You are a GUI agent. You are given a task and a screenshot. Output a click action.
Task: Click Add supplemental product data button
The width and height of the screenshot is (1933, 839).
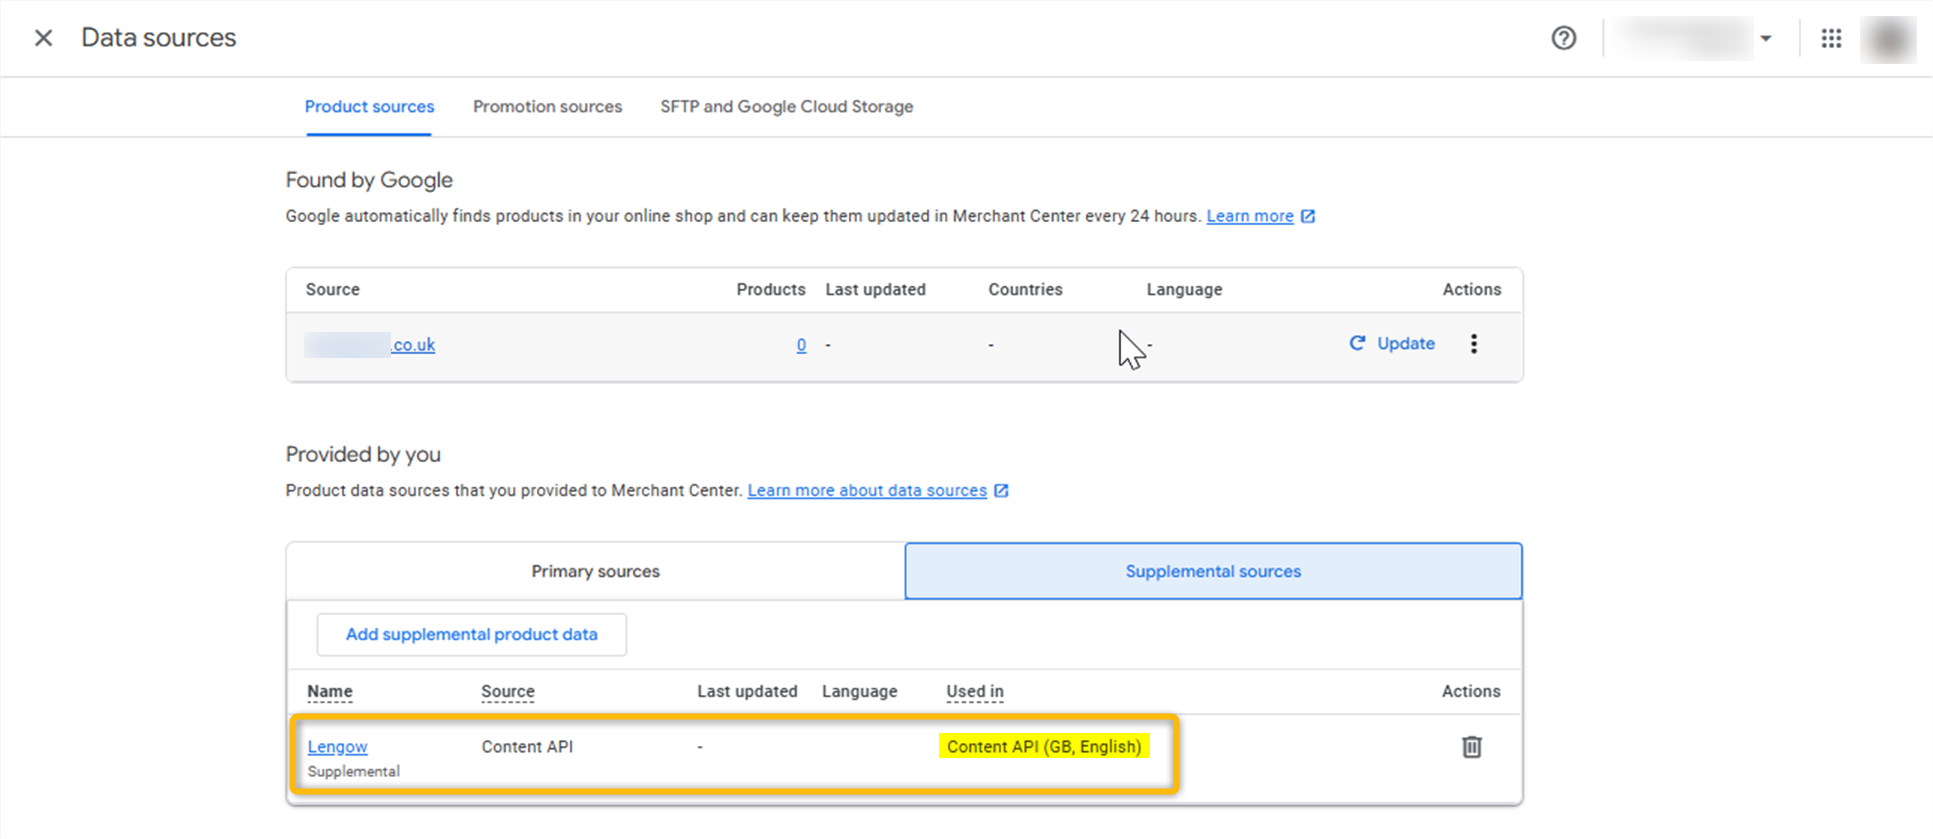point(471,635)
